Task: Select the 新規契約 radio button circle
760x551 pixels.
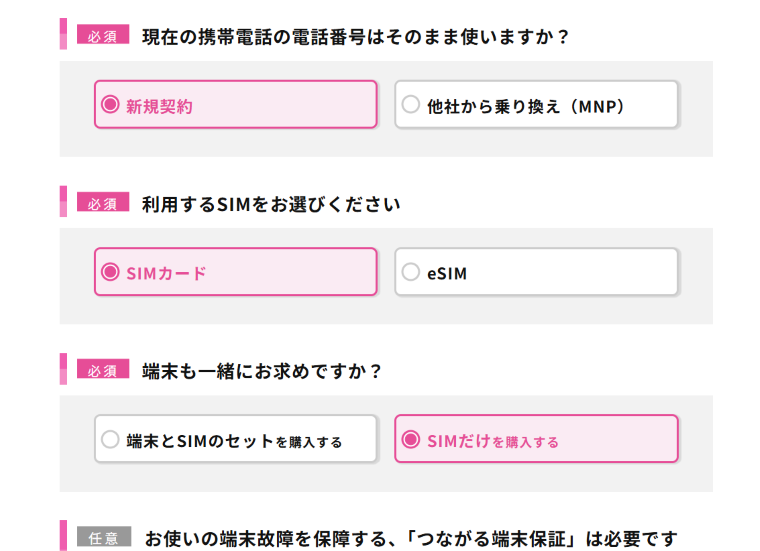Action: [x=111, y=104]
